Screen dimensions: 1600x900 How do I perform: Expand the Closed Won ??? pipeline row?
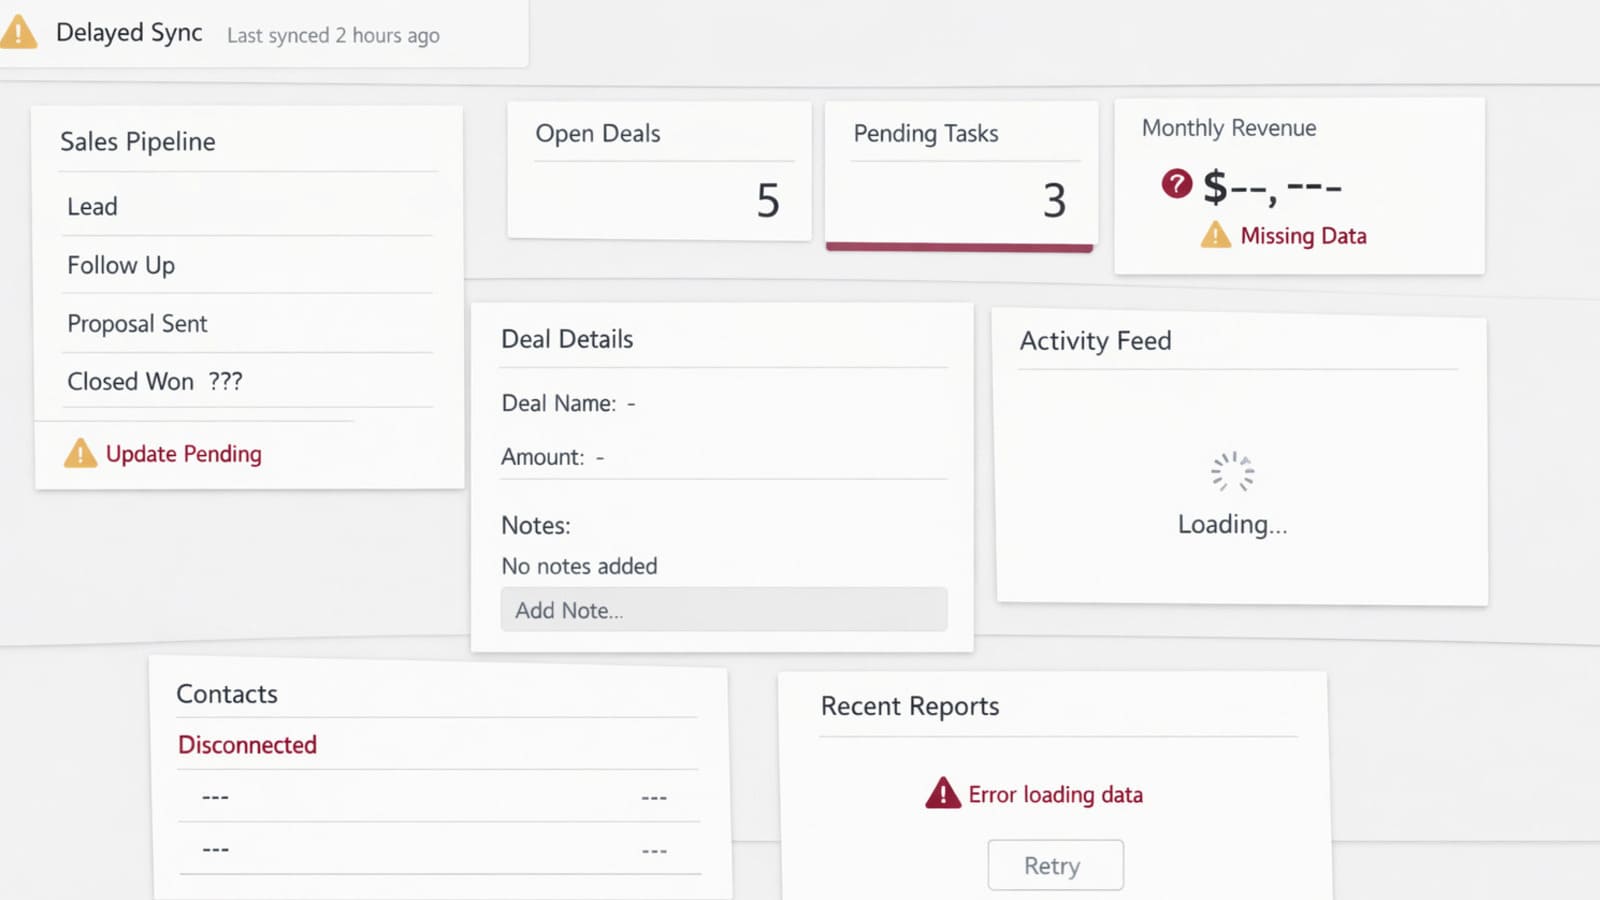point(156,381)
